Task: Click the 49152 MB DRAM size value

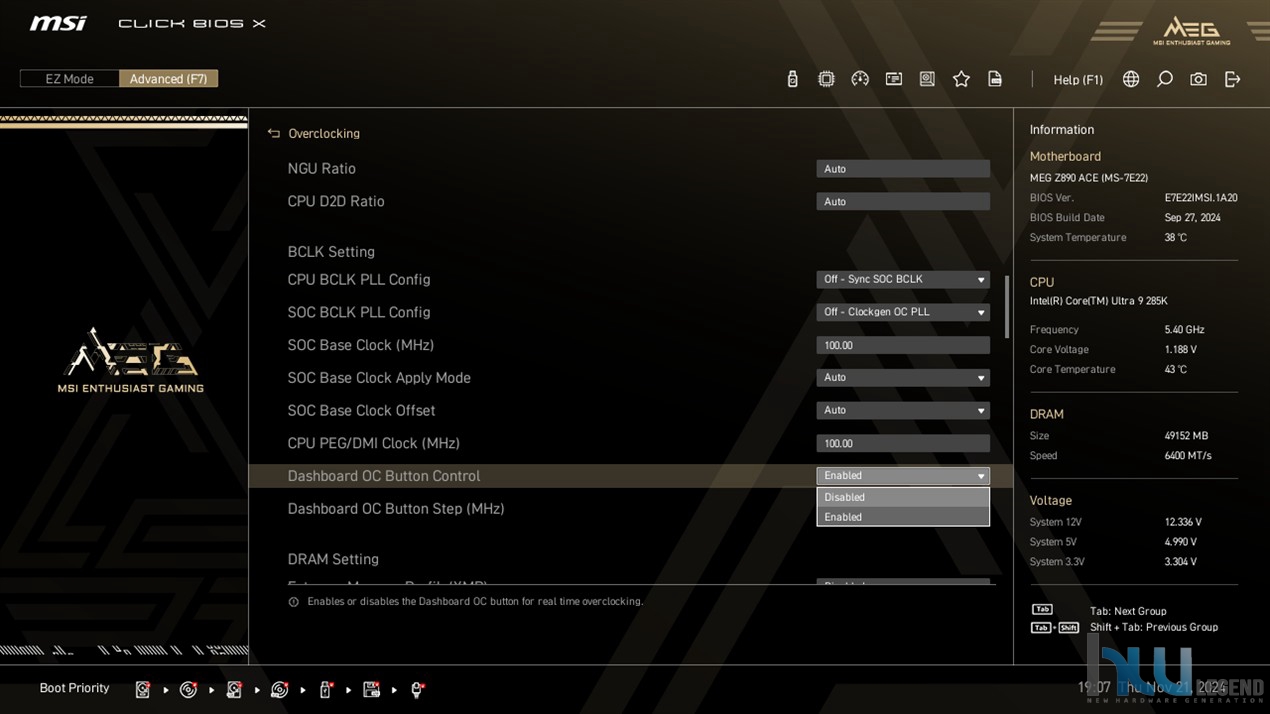Action: coord(1187,436)
